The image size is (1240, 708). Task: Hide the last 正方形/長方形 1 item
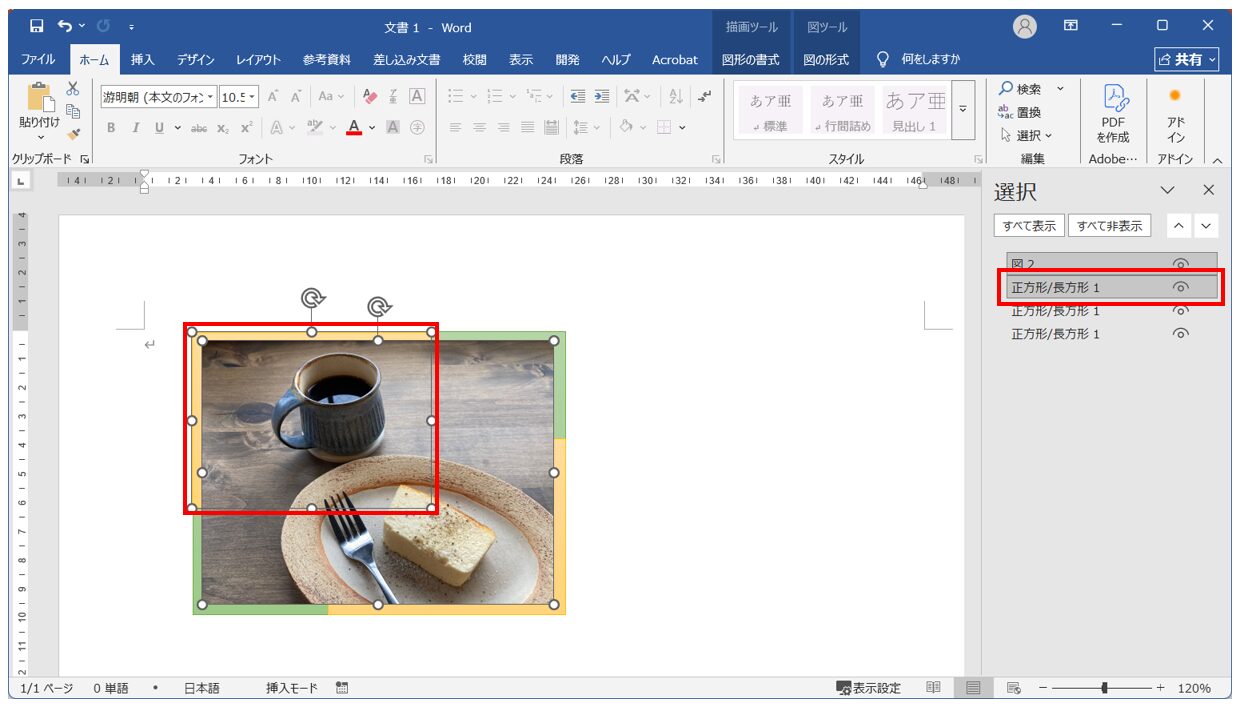pyautogui.click(x=1180, y=334)
